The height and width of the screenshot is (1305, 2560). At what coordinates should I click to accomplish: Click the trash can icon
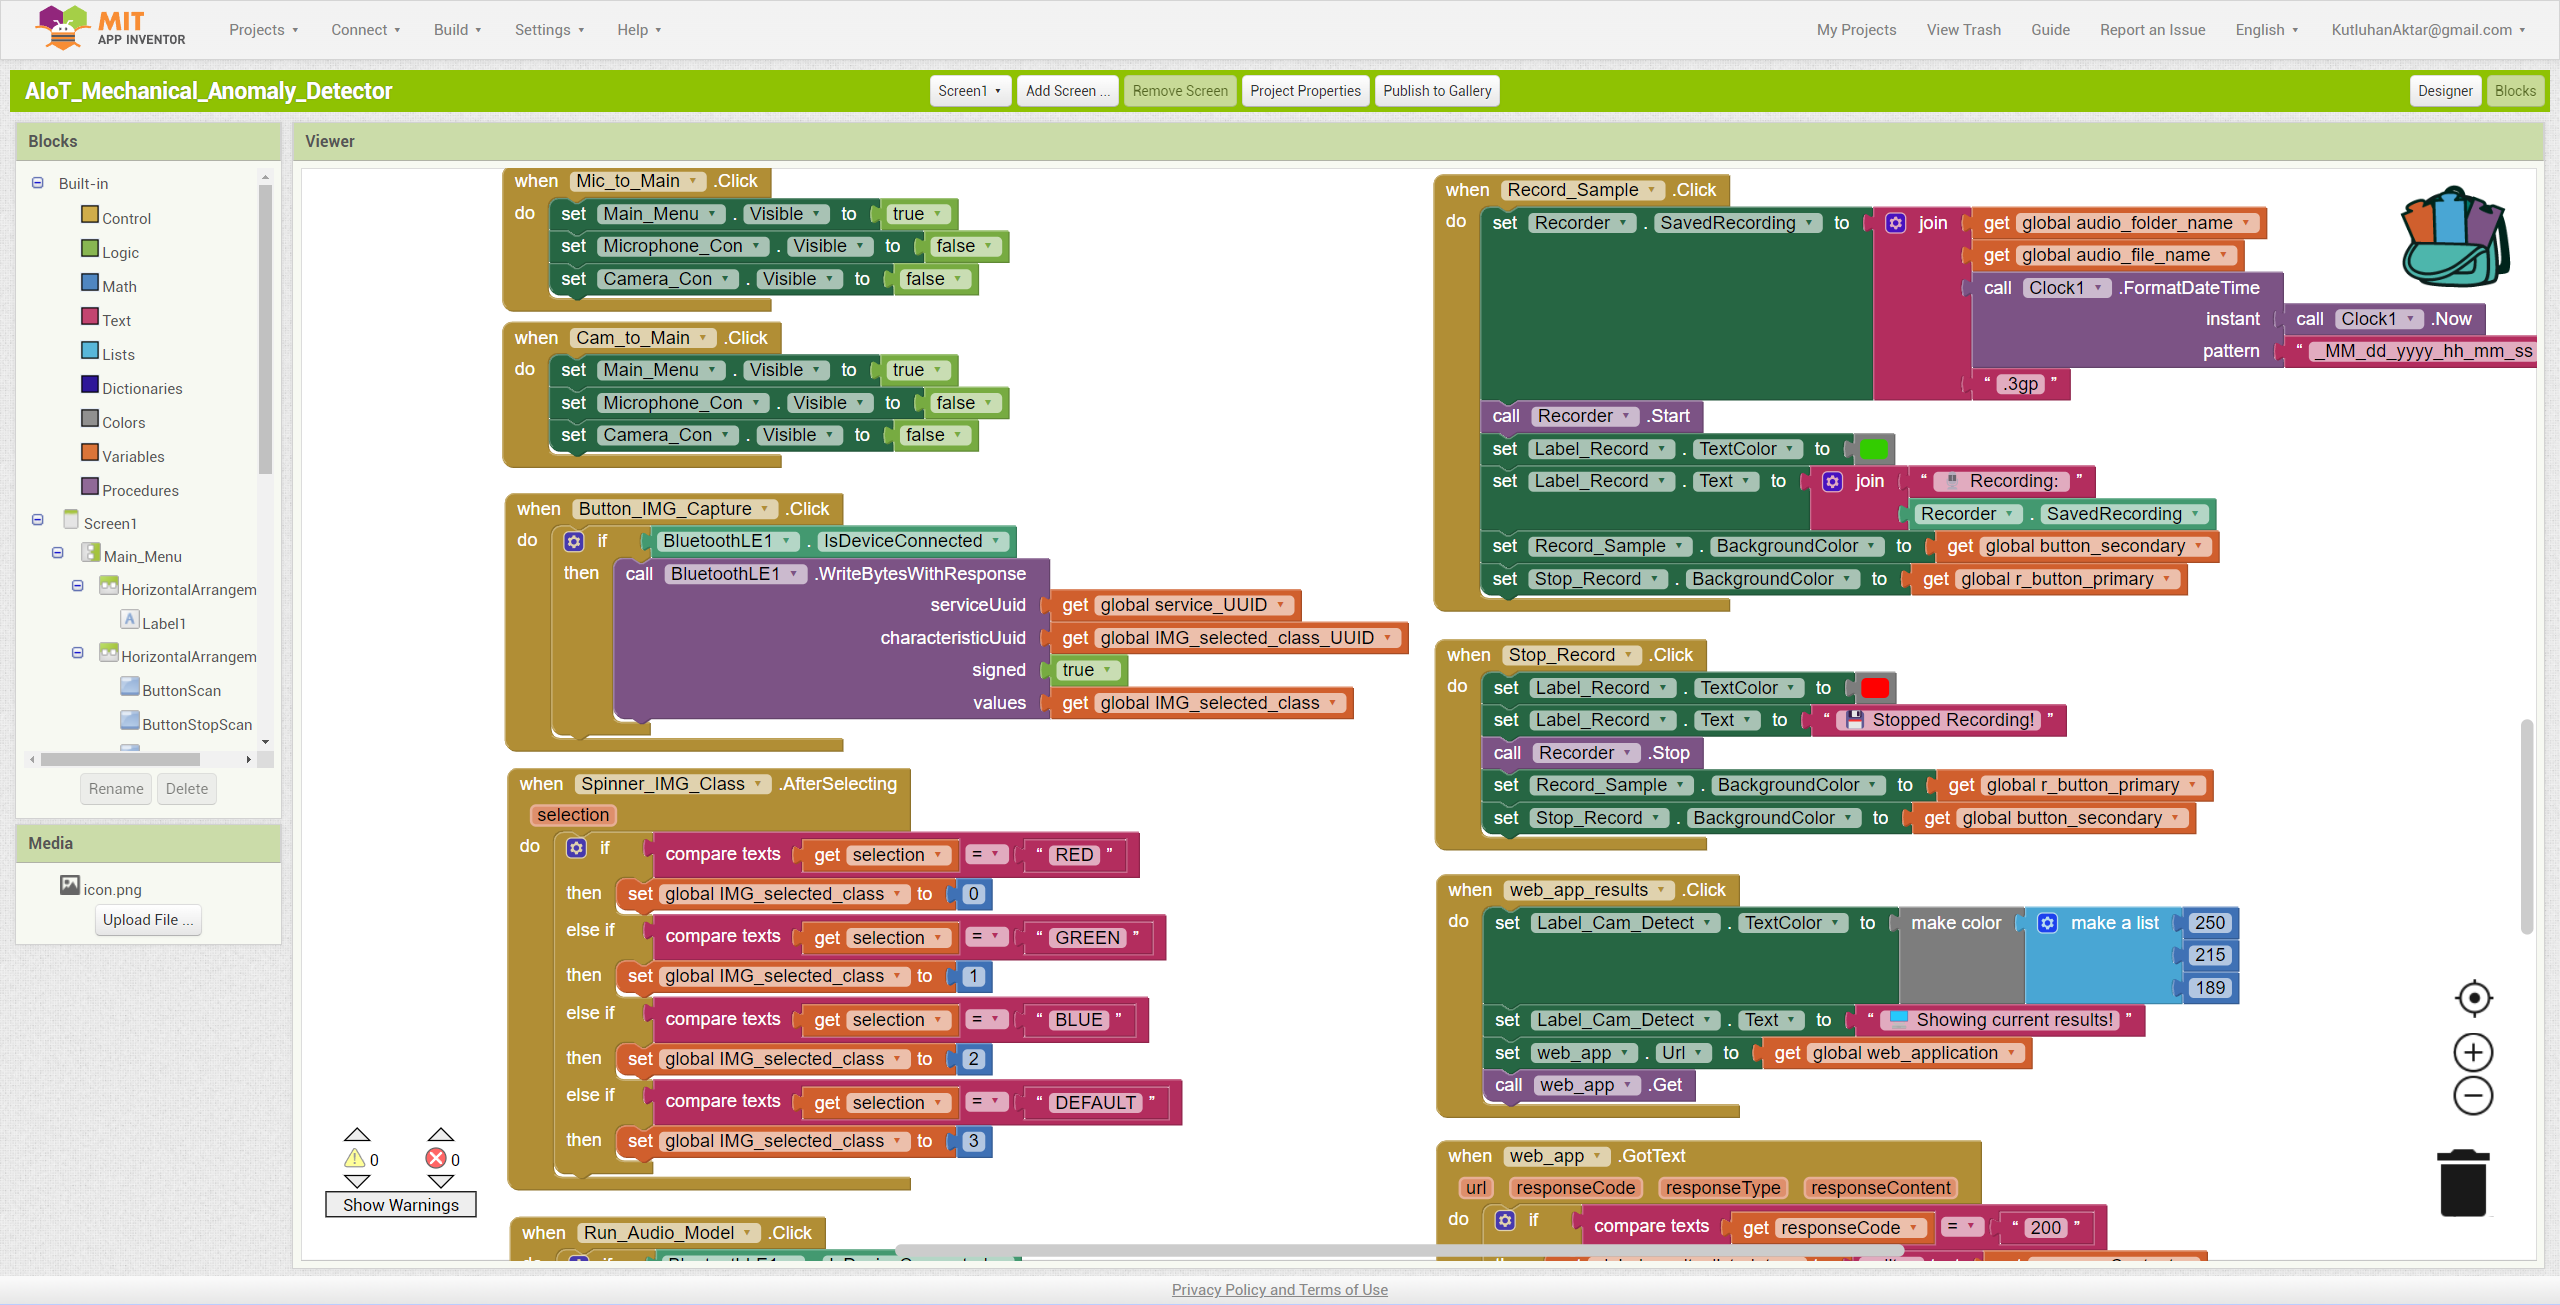2462,1184
